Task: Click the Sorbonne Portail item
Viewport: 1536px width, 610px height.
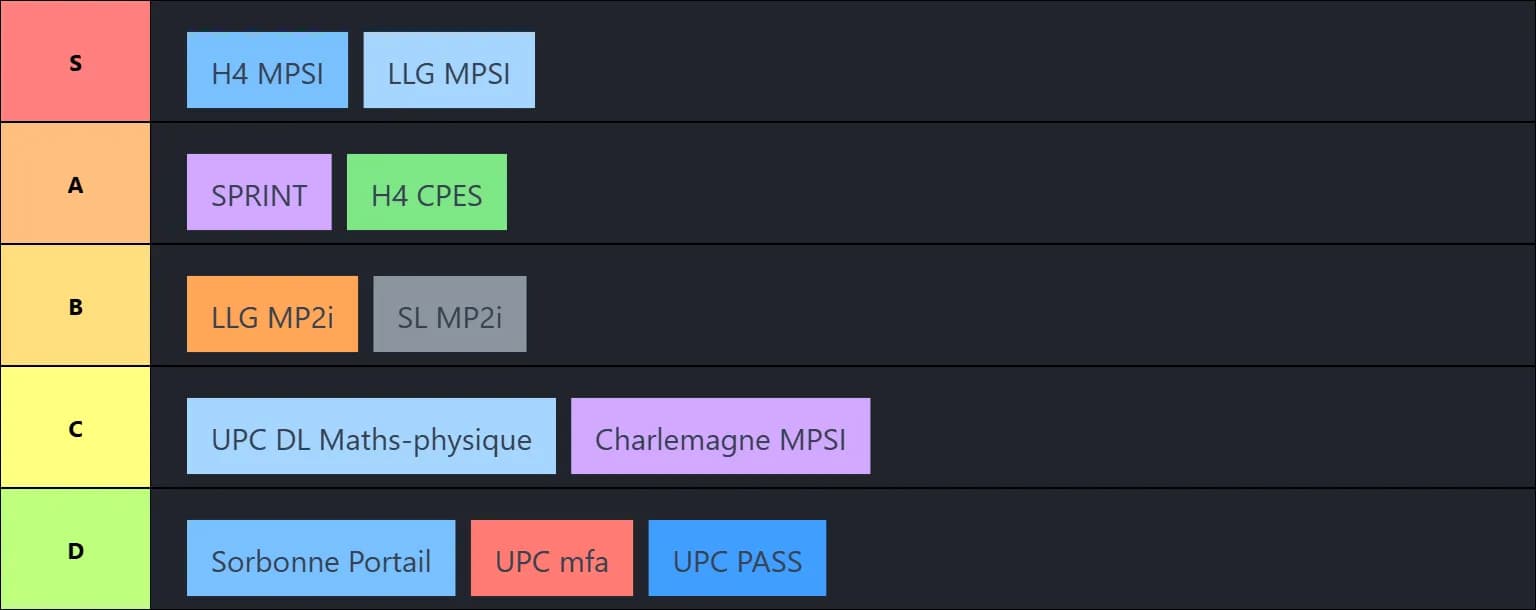Action: (x=321, y=558)
